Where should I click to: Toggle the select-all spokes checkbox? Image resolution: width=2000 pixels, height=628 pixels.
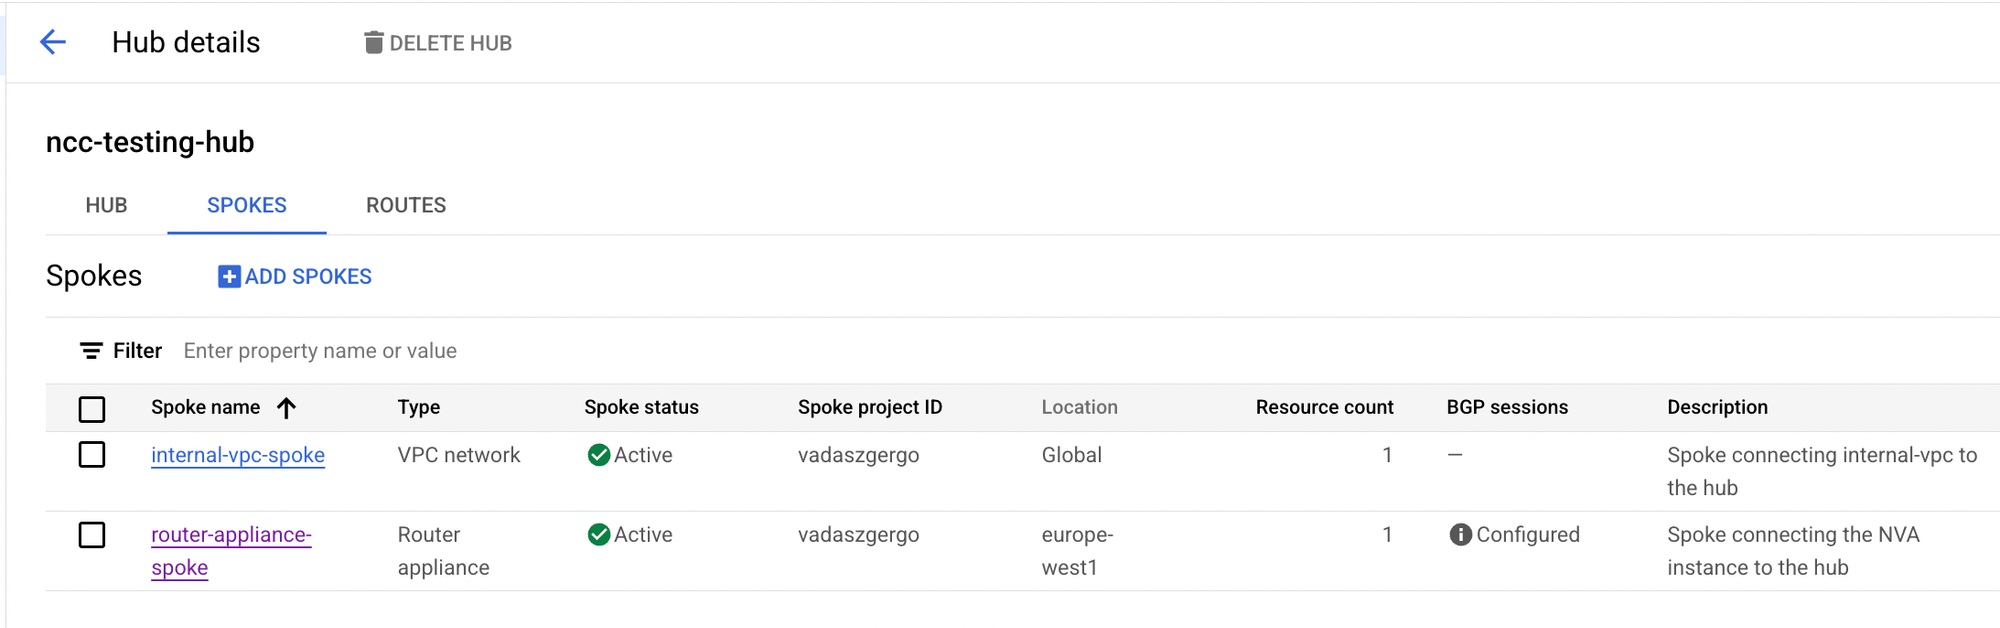92,409
